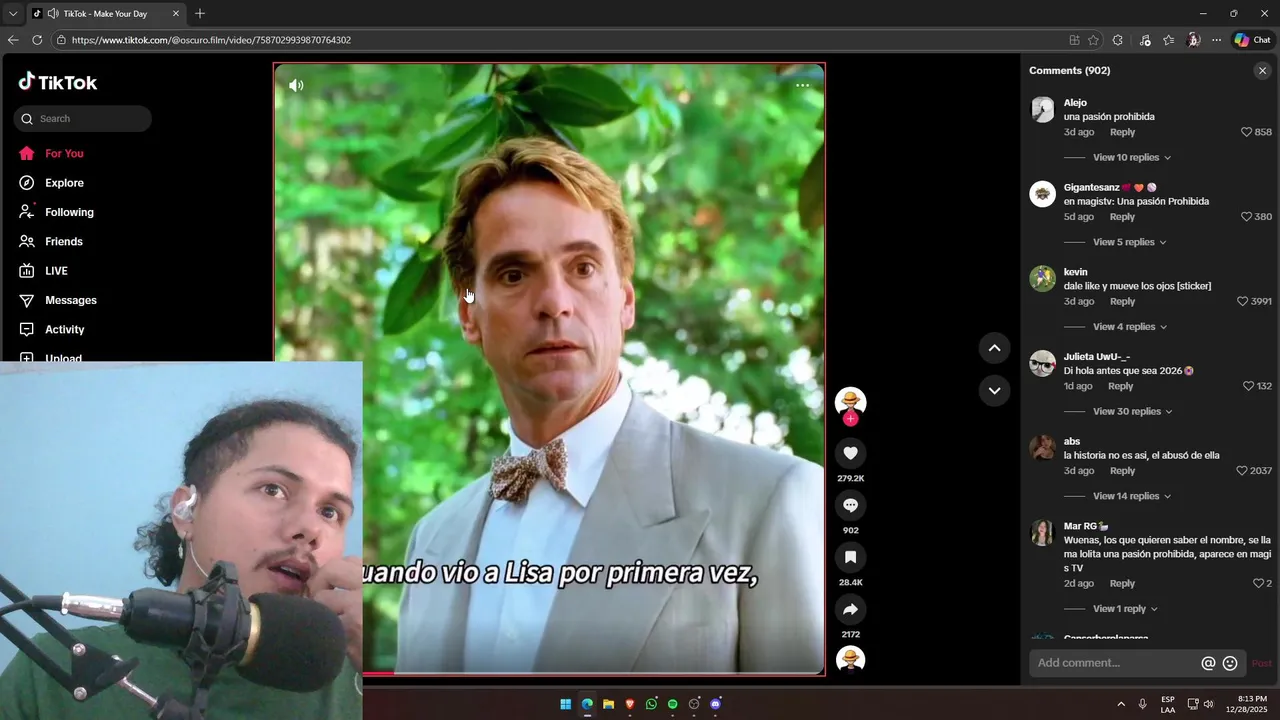Insert a mention with the @ icon
This screenshot has height=720, width=1280.
(x=1208, y=663)
